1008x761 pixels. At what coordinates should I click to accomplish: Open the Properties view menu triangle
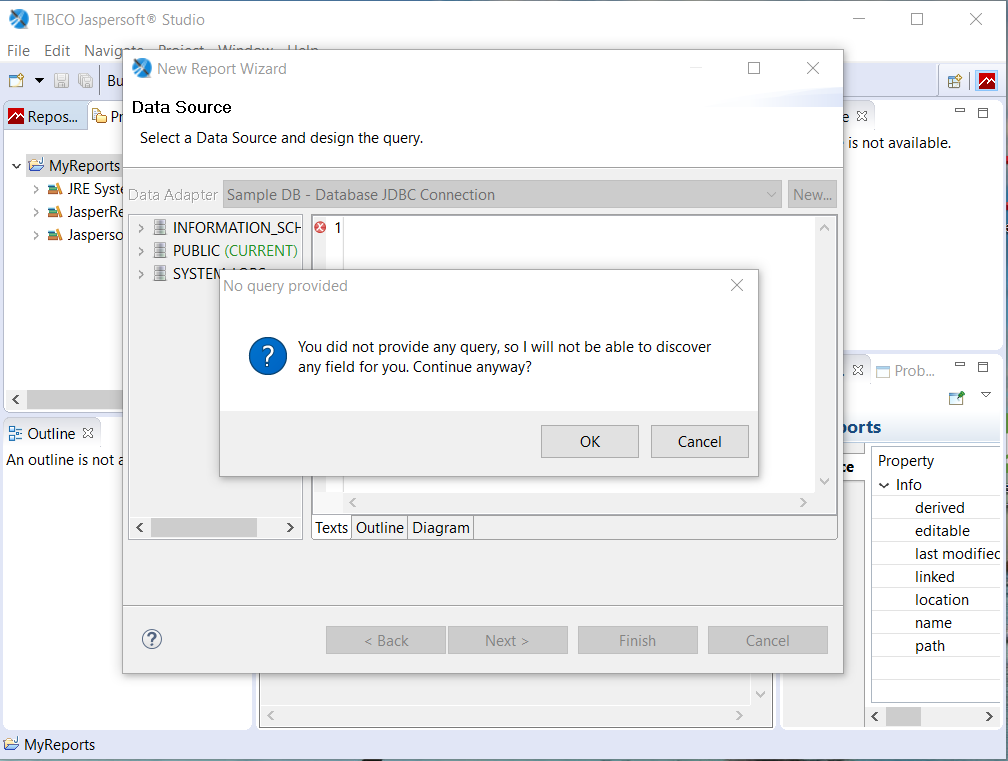[986, 395]
